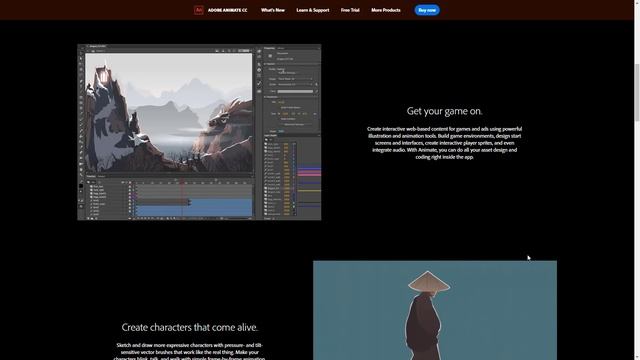Click the Adobe Animate 'An' logo icon
Screen dimensions: 640x360
click(x=198, y=10)
